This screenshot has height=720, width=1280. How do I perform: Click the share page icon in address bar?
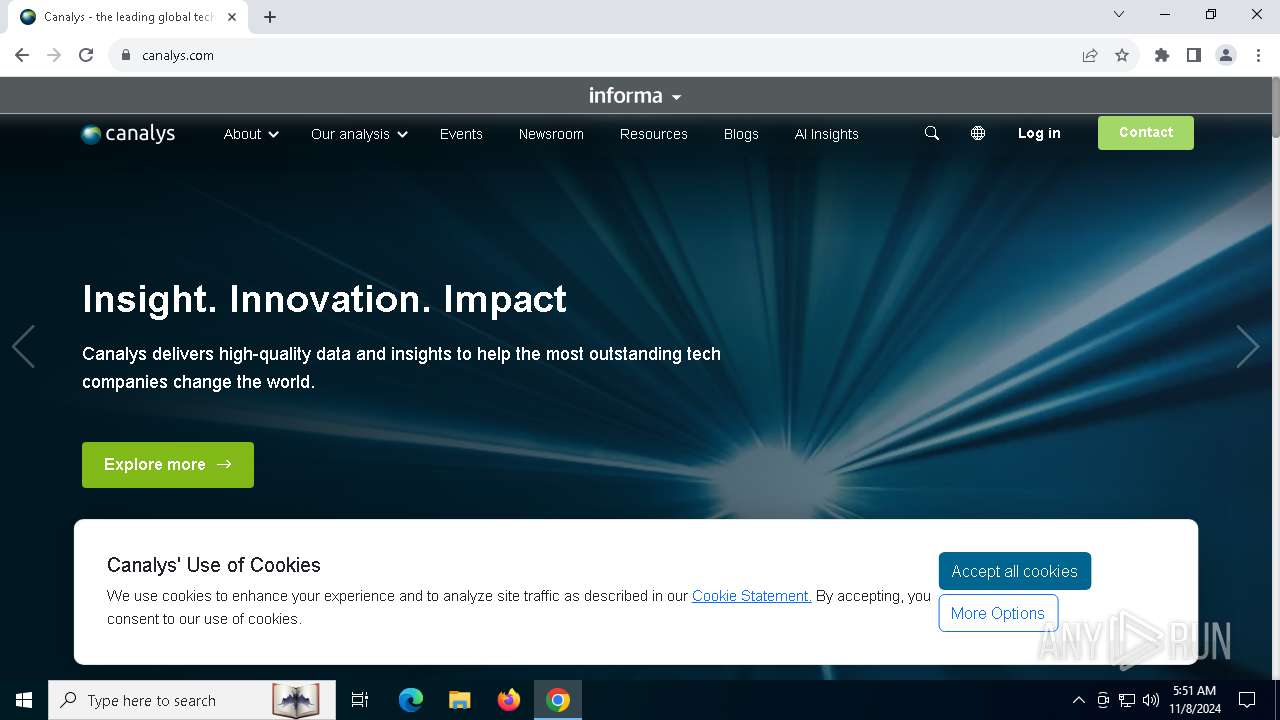point(1090,55)
